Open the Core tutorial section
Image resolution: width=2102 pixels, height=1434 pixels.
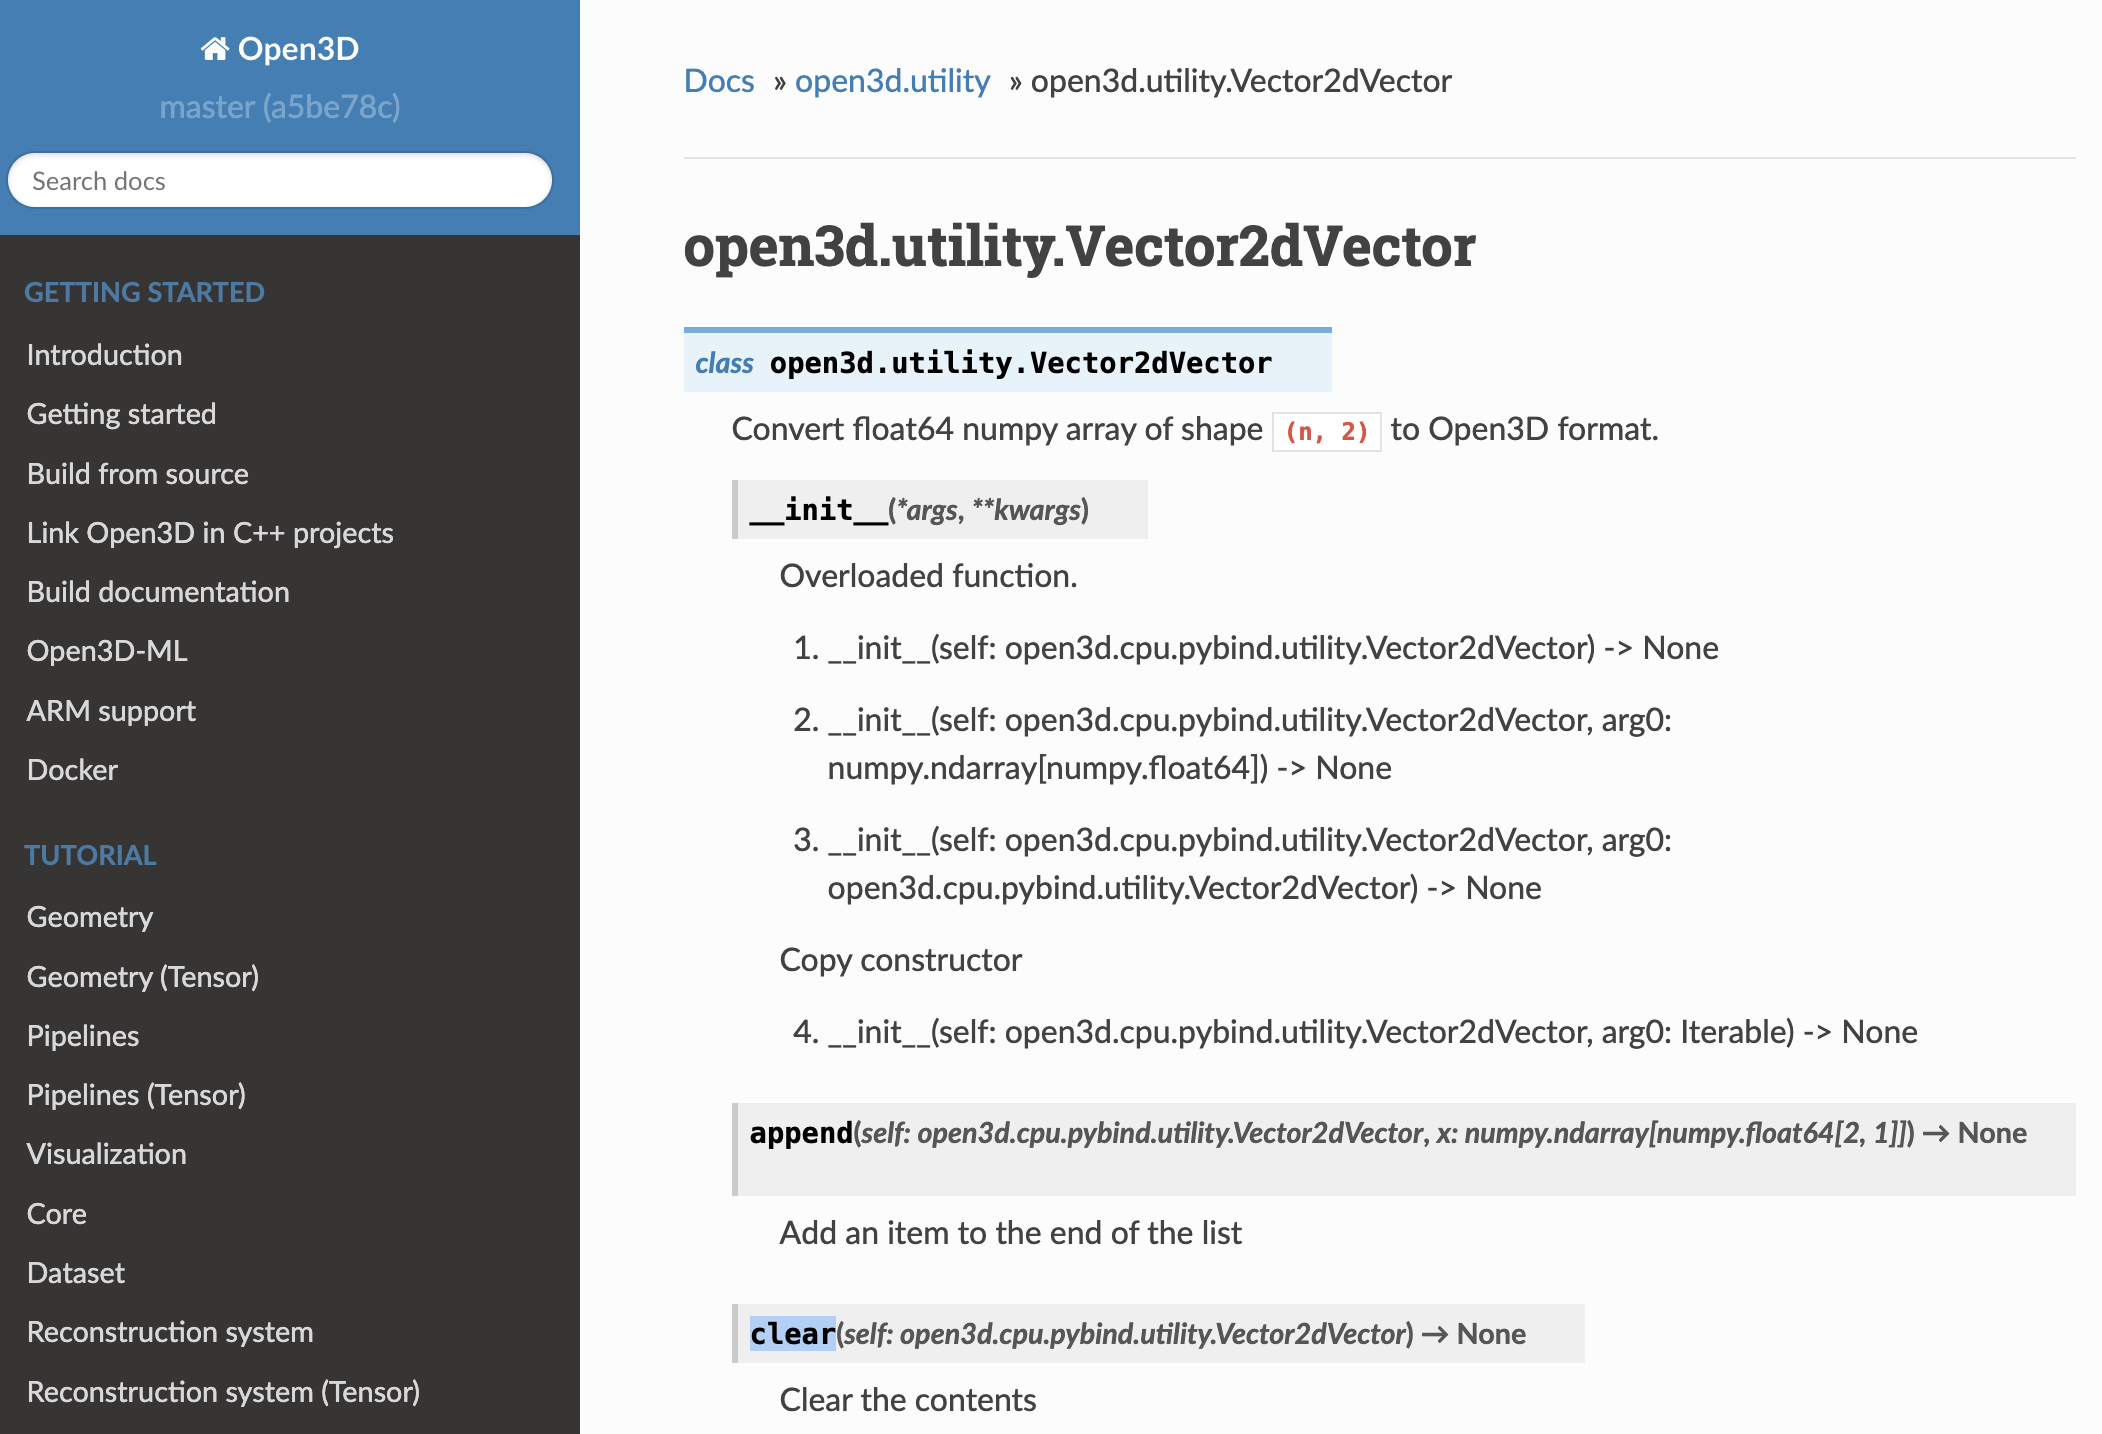(x=57, y=1214)
